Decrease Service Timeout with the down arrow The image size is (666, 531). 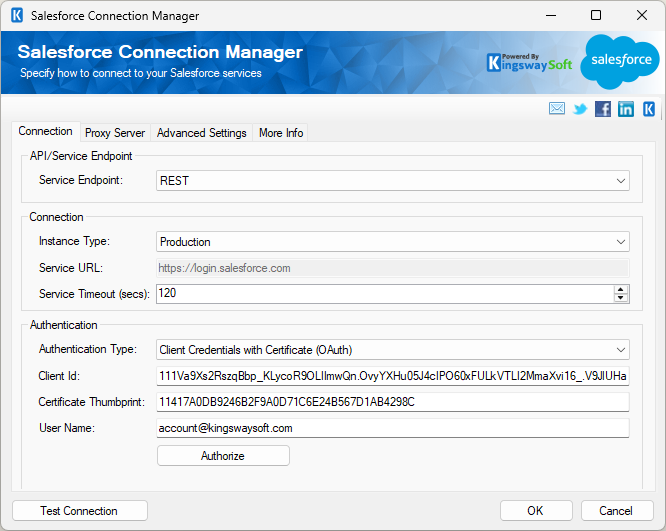[621, 297]
